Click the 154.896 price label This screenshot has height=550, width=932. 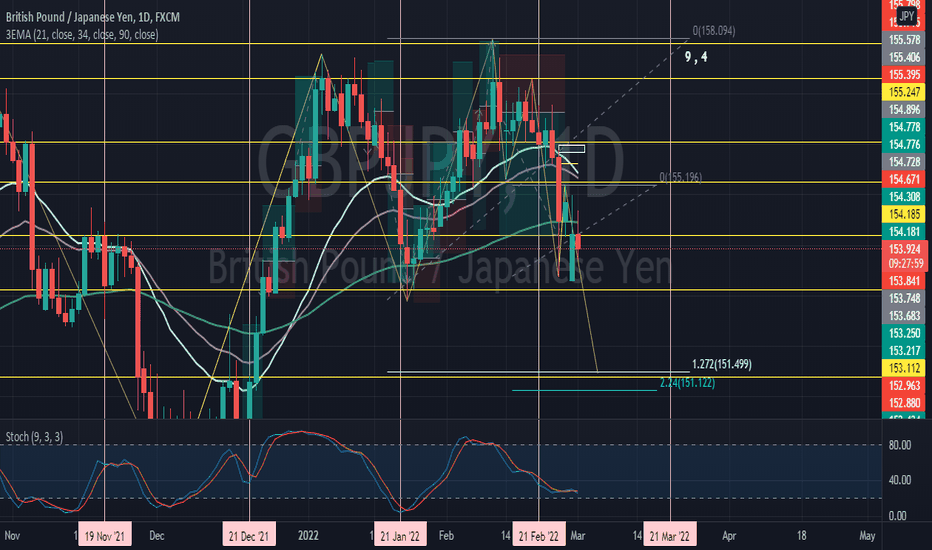(904, 109)
